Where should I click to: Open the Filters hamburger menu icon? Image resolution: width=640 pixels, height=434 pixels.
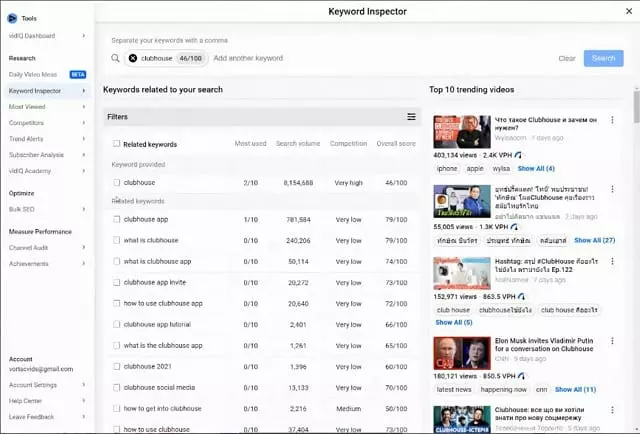(x=411, y=117)
